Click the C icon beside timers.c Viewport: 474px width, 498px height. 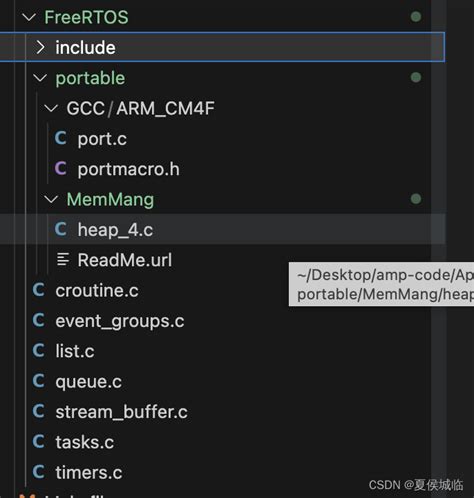(39, 472)
